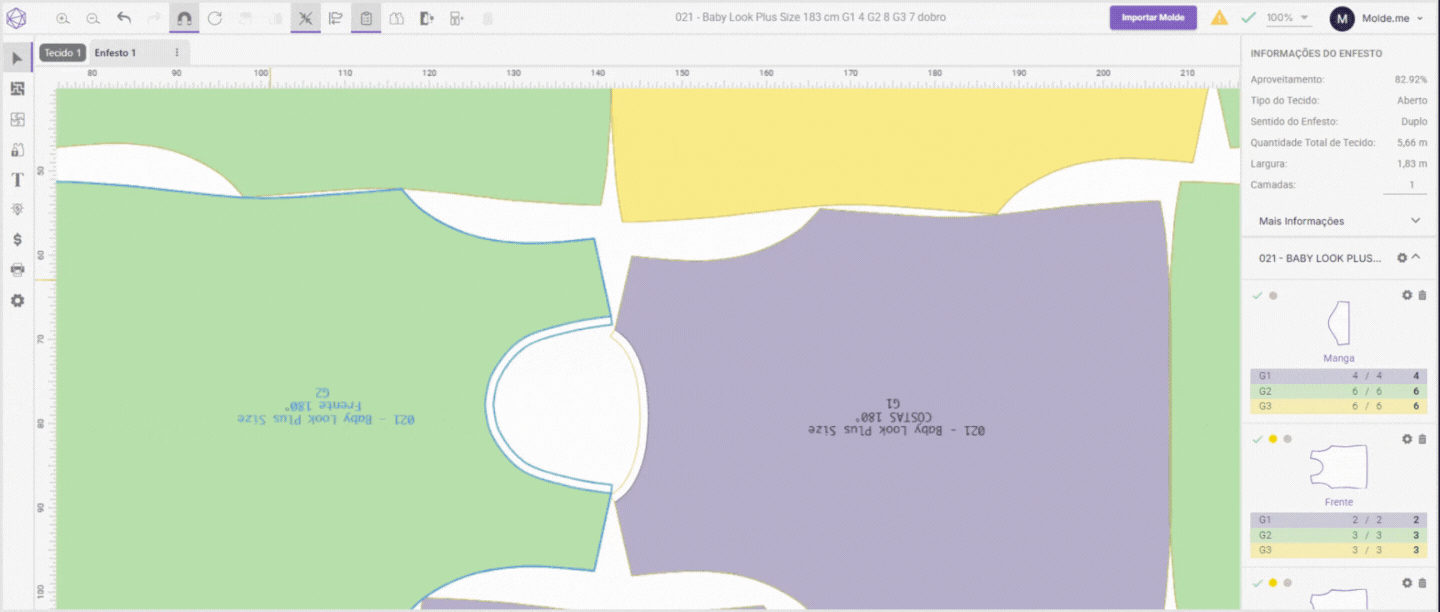Edit the Camadas layers input field
The image size is (1440, 612).
pyautogui.click(x=1404, y=185)
